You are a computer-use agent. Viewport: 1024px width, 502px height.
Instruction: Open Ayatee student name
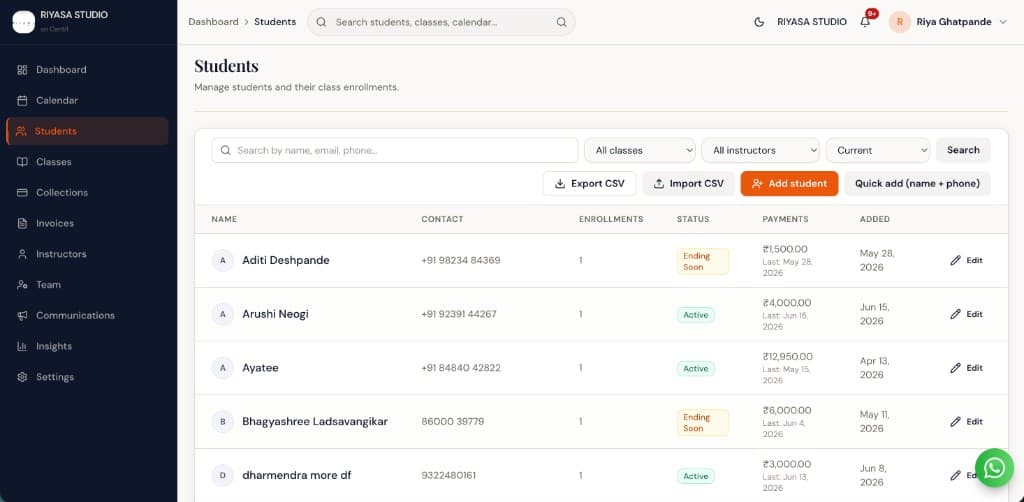[260, 368]
